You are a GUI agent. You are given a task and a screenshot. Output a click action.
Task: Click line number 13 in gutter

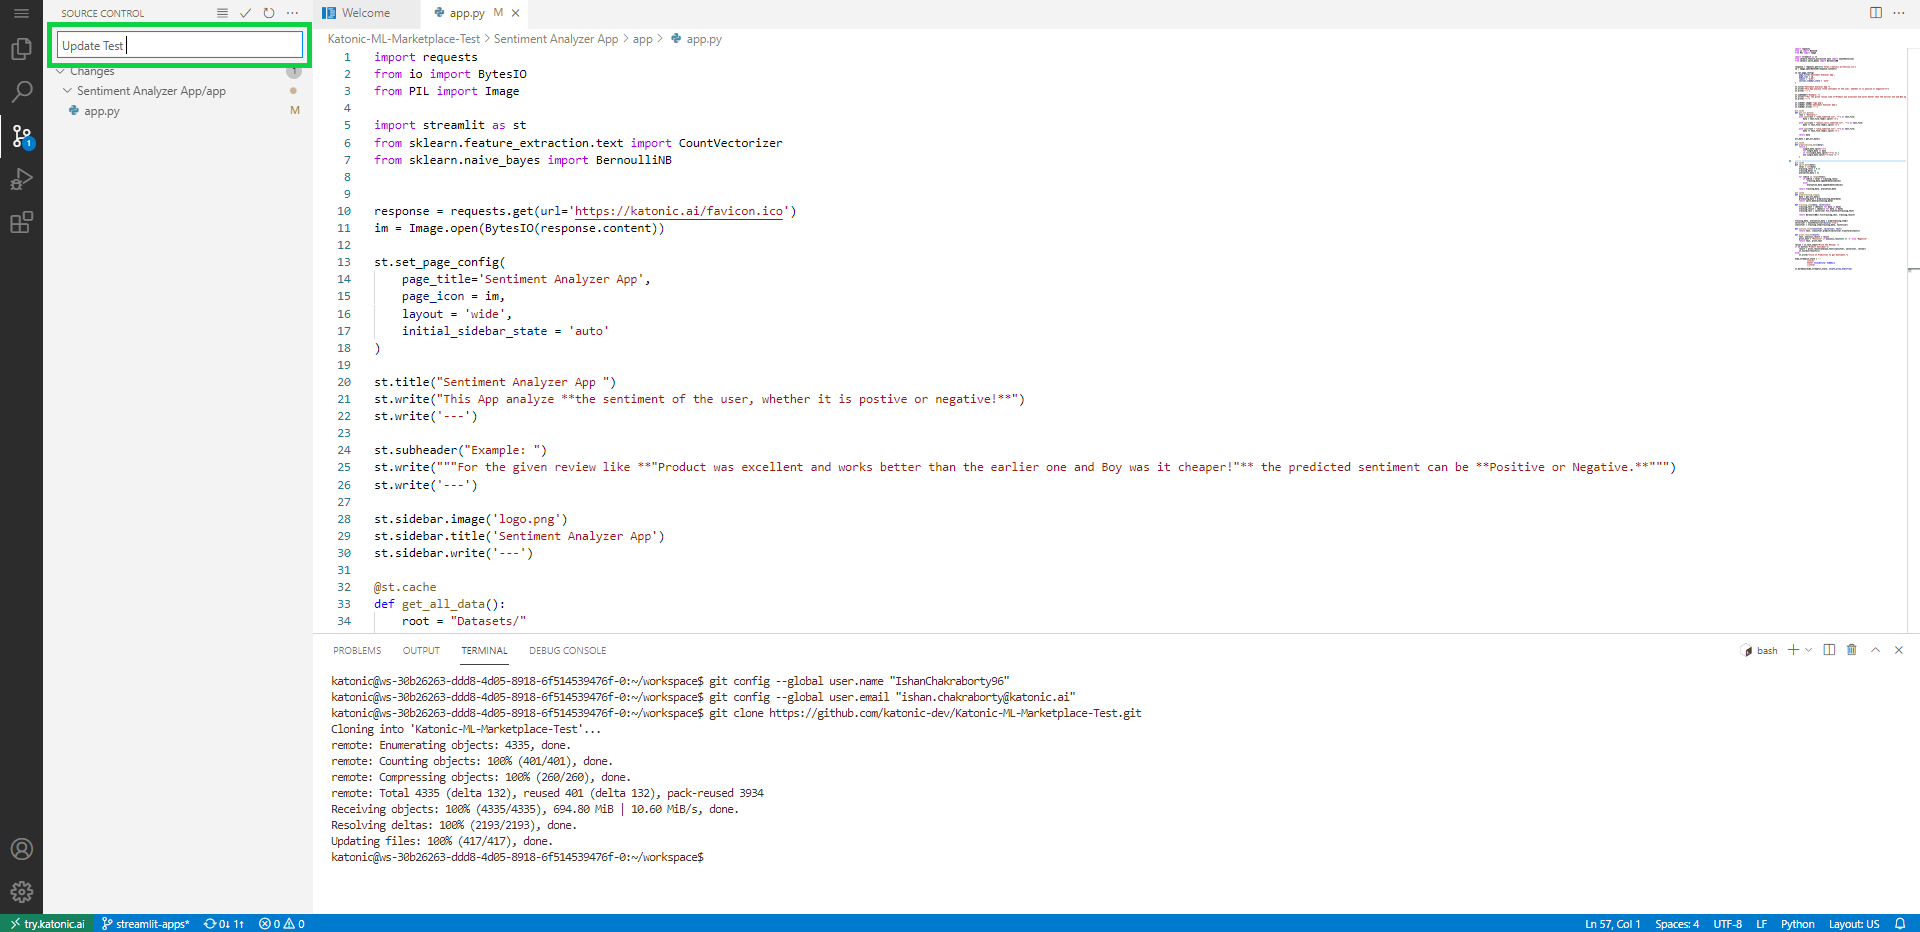(x=344, y=262)
